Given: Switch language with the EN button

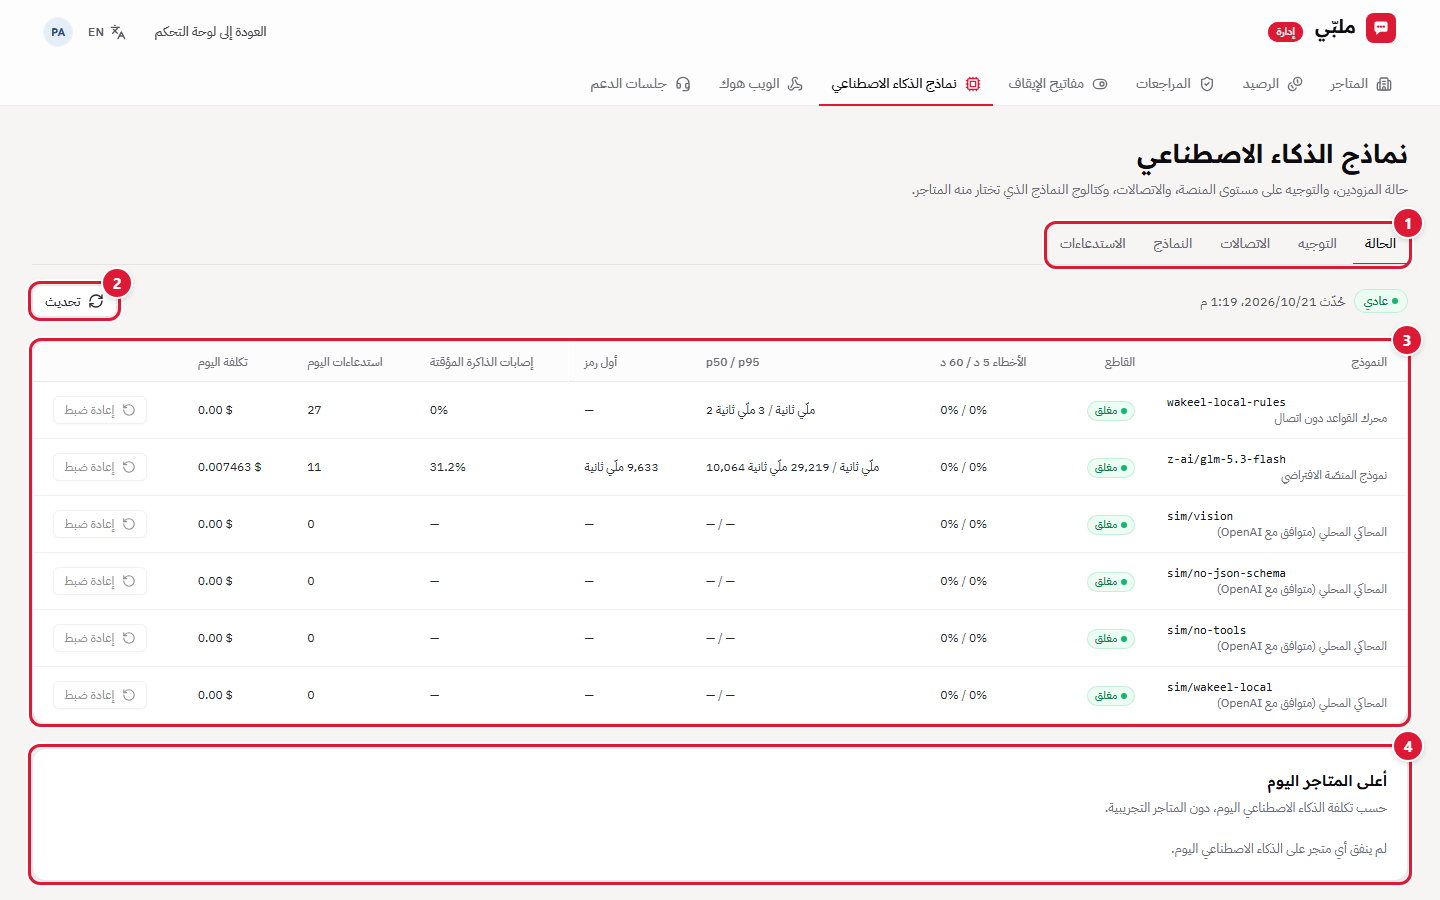Looking at the screenshot, I should (106, 32).
